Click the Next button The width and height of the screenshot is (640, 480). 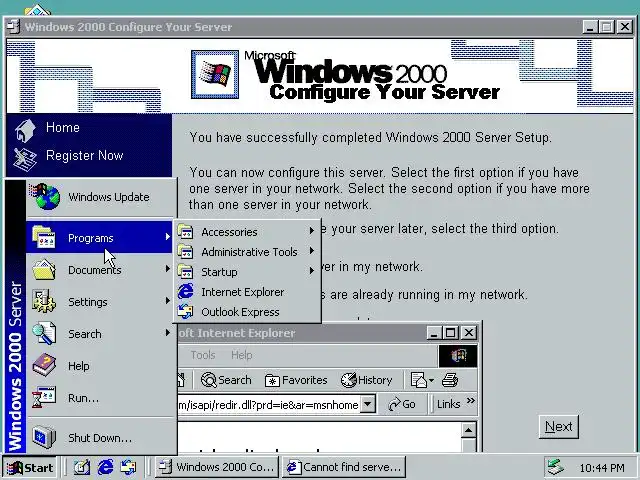coord(559,427)
